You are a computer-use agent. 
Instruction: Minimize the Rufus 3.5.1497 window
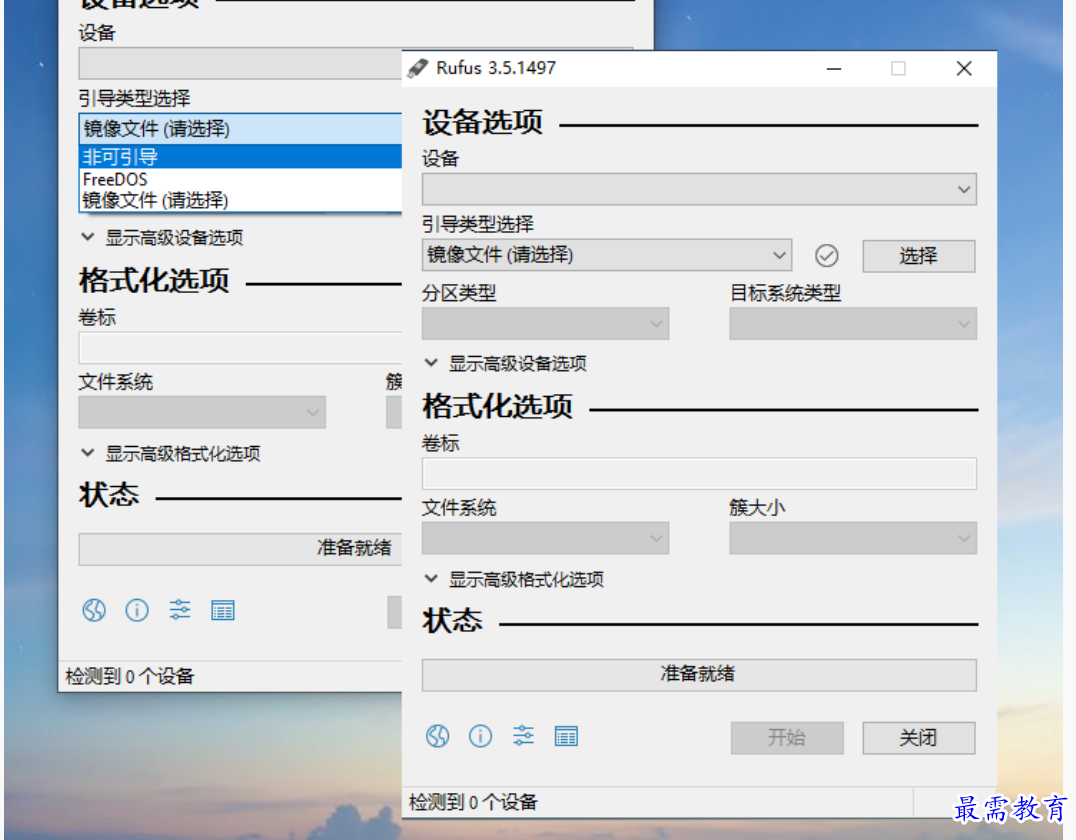click(834, 69)
